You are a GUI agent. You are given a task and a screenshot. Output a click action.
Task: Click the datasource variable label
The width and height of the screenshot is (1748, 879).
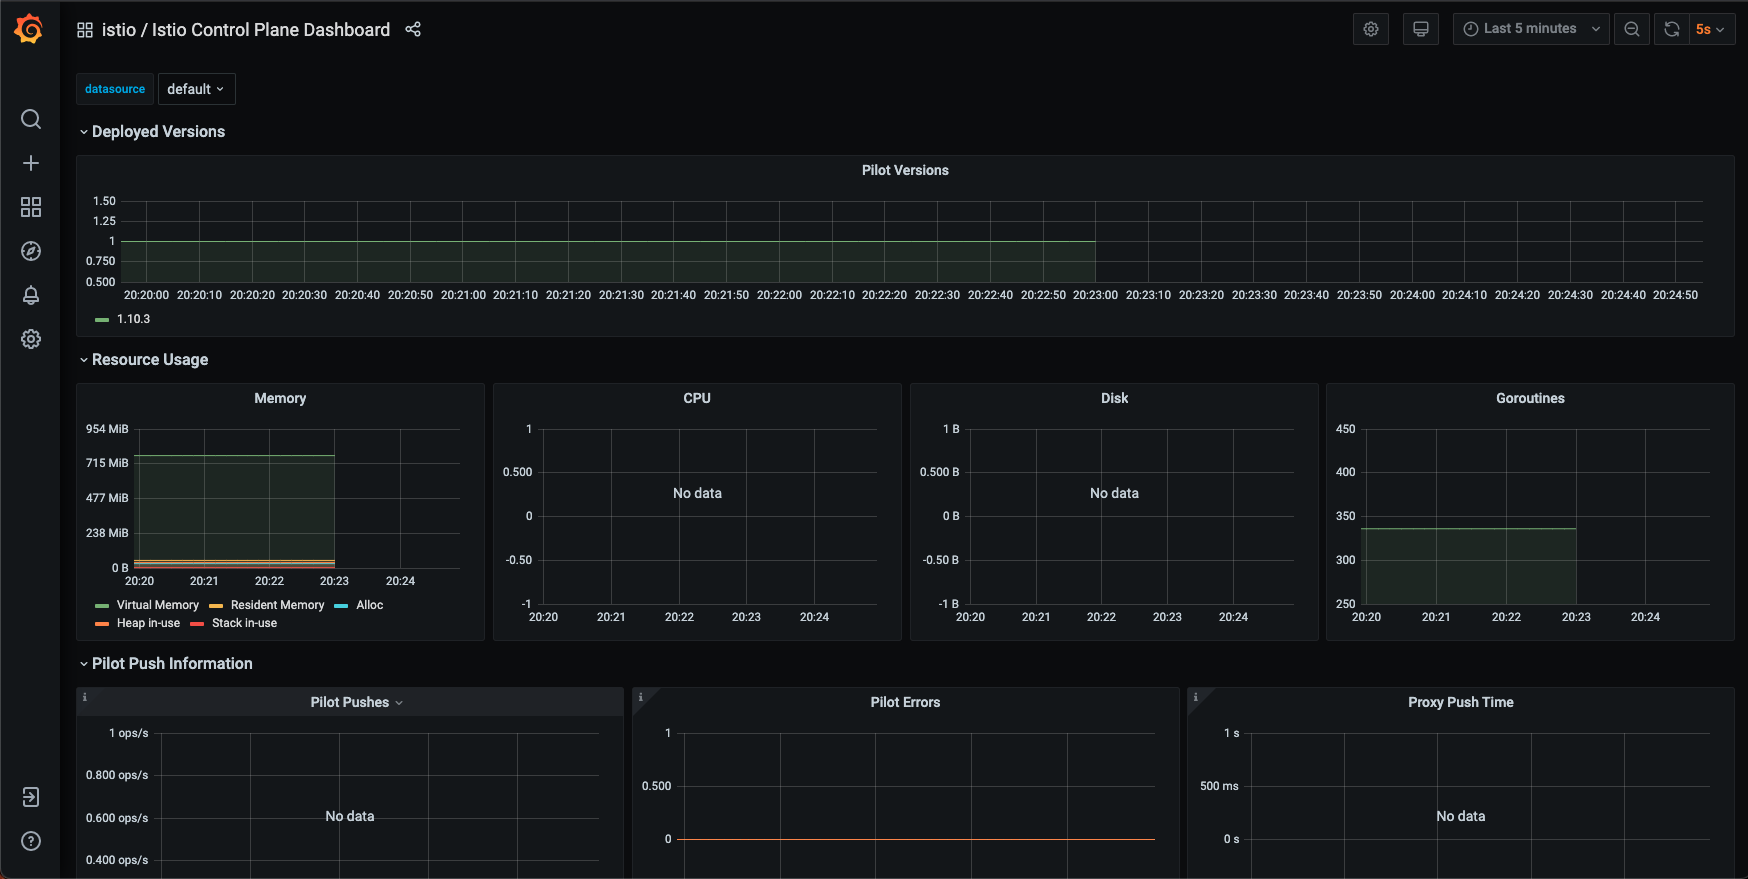(x=115, y=89)
